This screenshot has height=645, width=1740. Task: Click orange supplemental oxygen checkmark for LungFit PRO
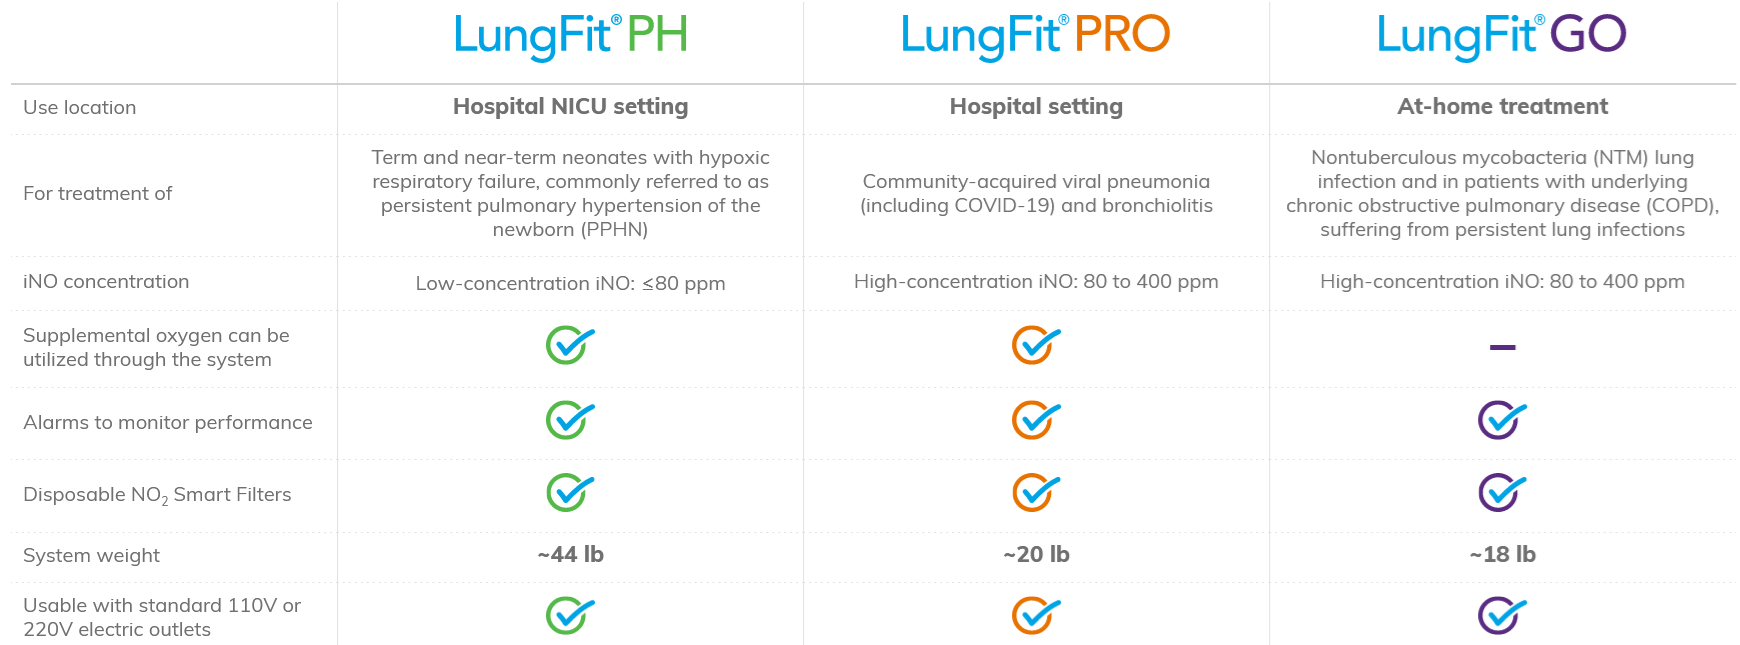1036,345
